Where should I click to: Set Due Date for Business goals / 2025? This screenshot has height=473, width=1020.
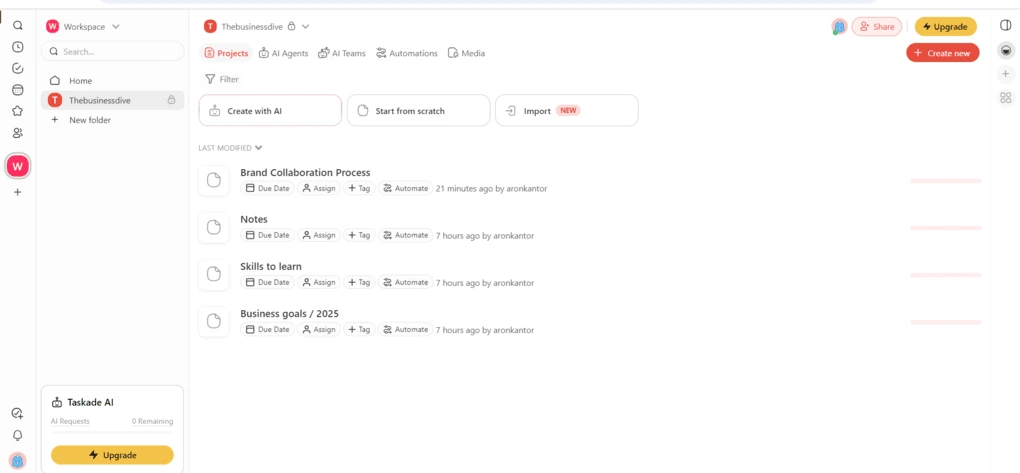click(267, 329)
